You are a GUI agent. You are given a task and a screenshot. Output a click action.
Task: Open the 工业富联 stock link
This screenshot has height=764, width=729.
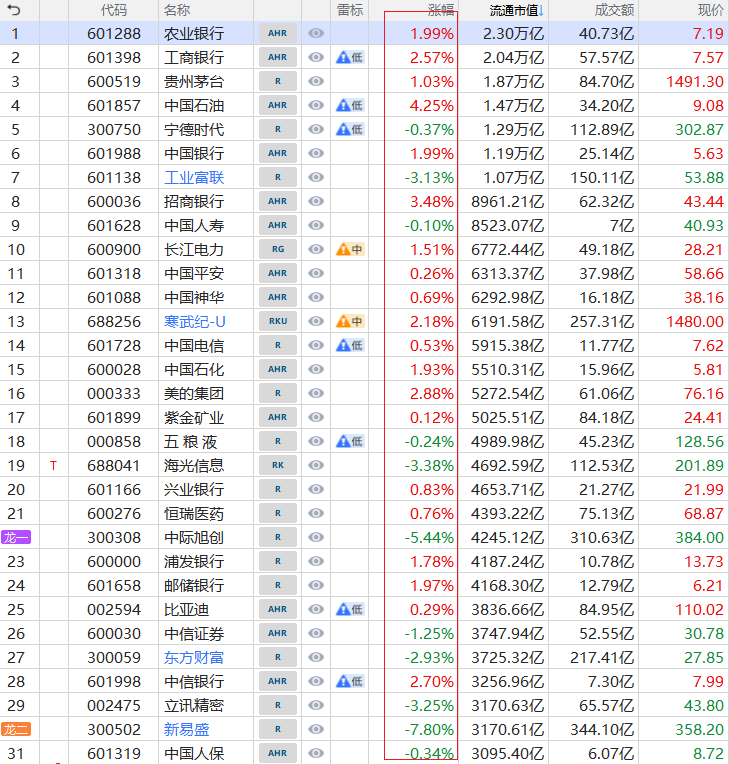[194, 178]
